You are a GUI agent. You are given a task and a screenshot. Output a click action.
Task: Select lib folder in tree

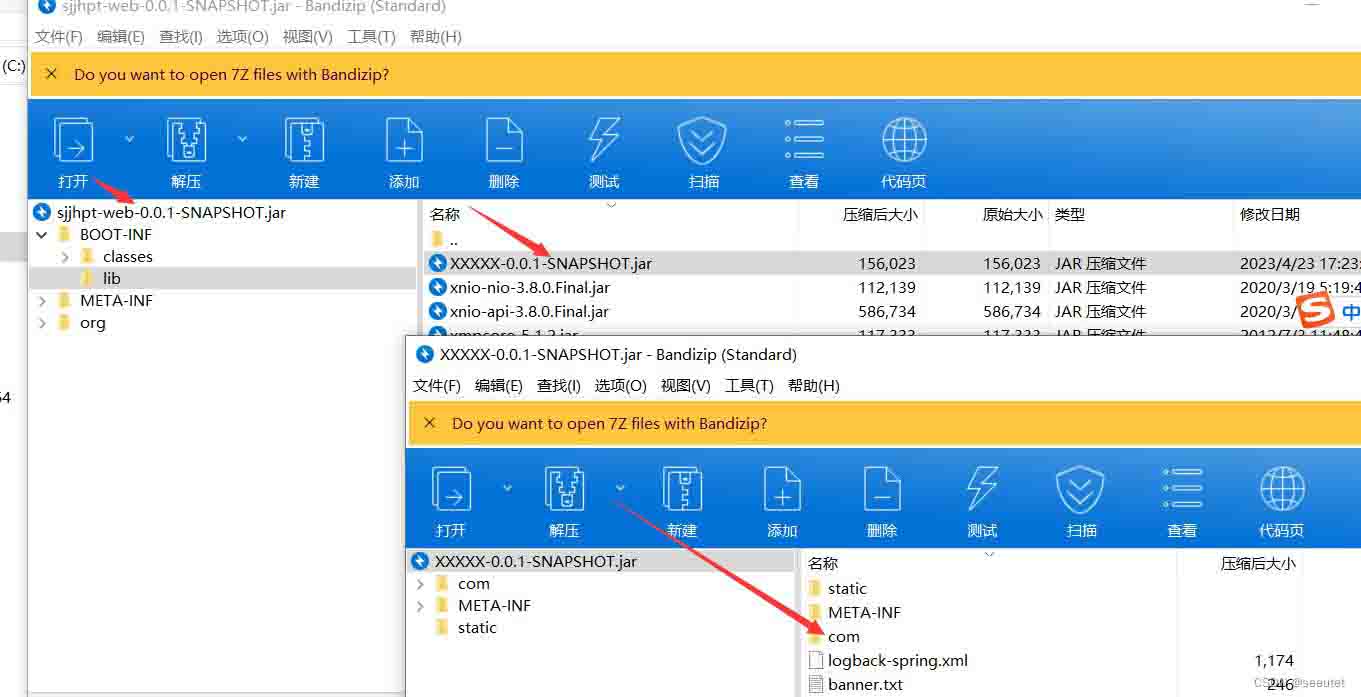point(111,279)
